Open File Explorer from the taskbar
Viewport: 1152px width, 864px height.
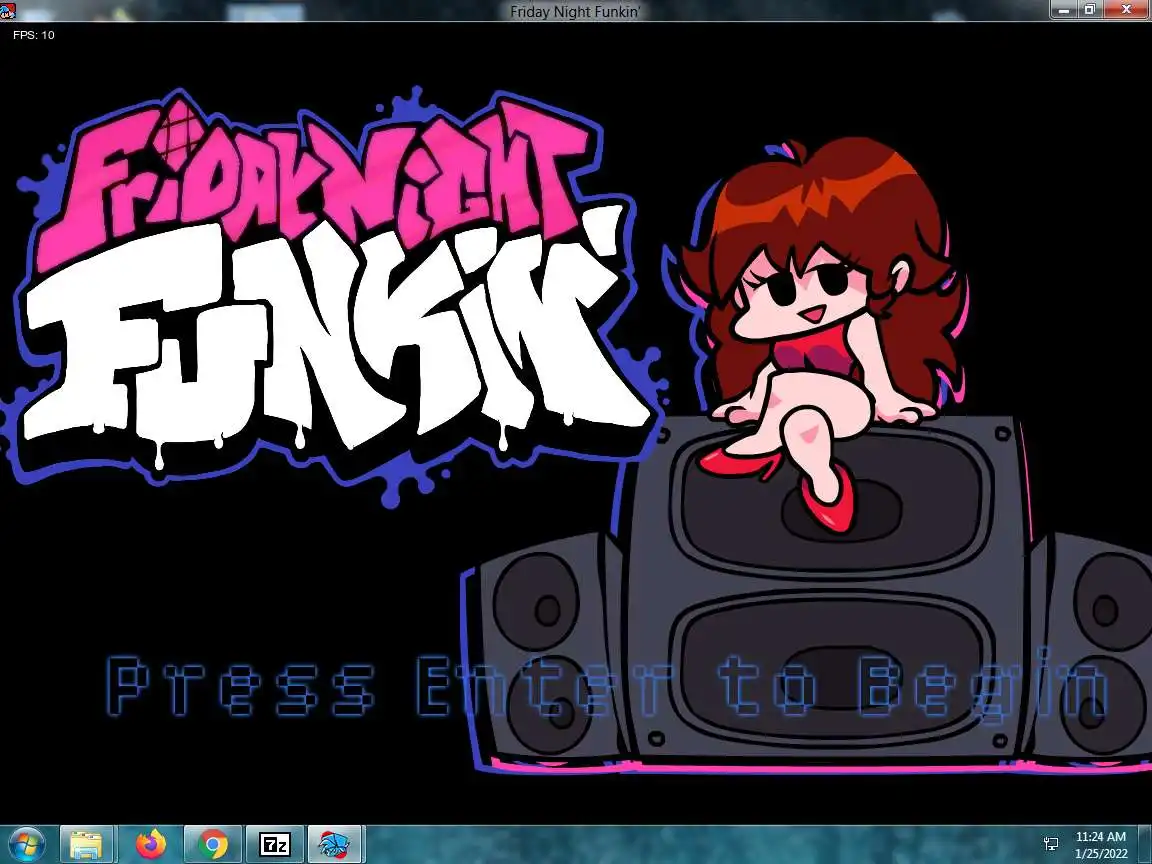coord(86,845)
